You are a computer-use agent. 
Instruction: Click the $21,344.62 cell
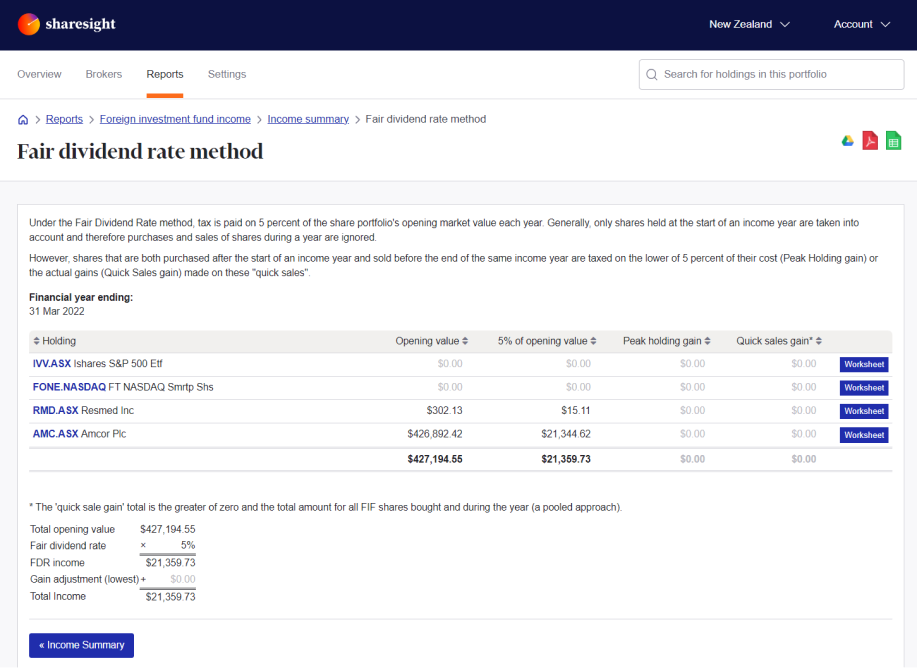tap(566, 434)
